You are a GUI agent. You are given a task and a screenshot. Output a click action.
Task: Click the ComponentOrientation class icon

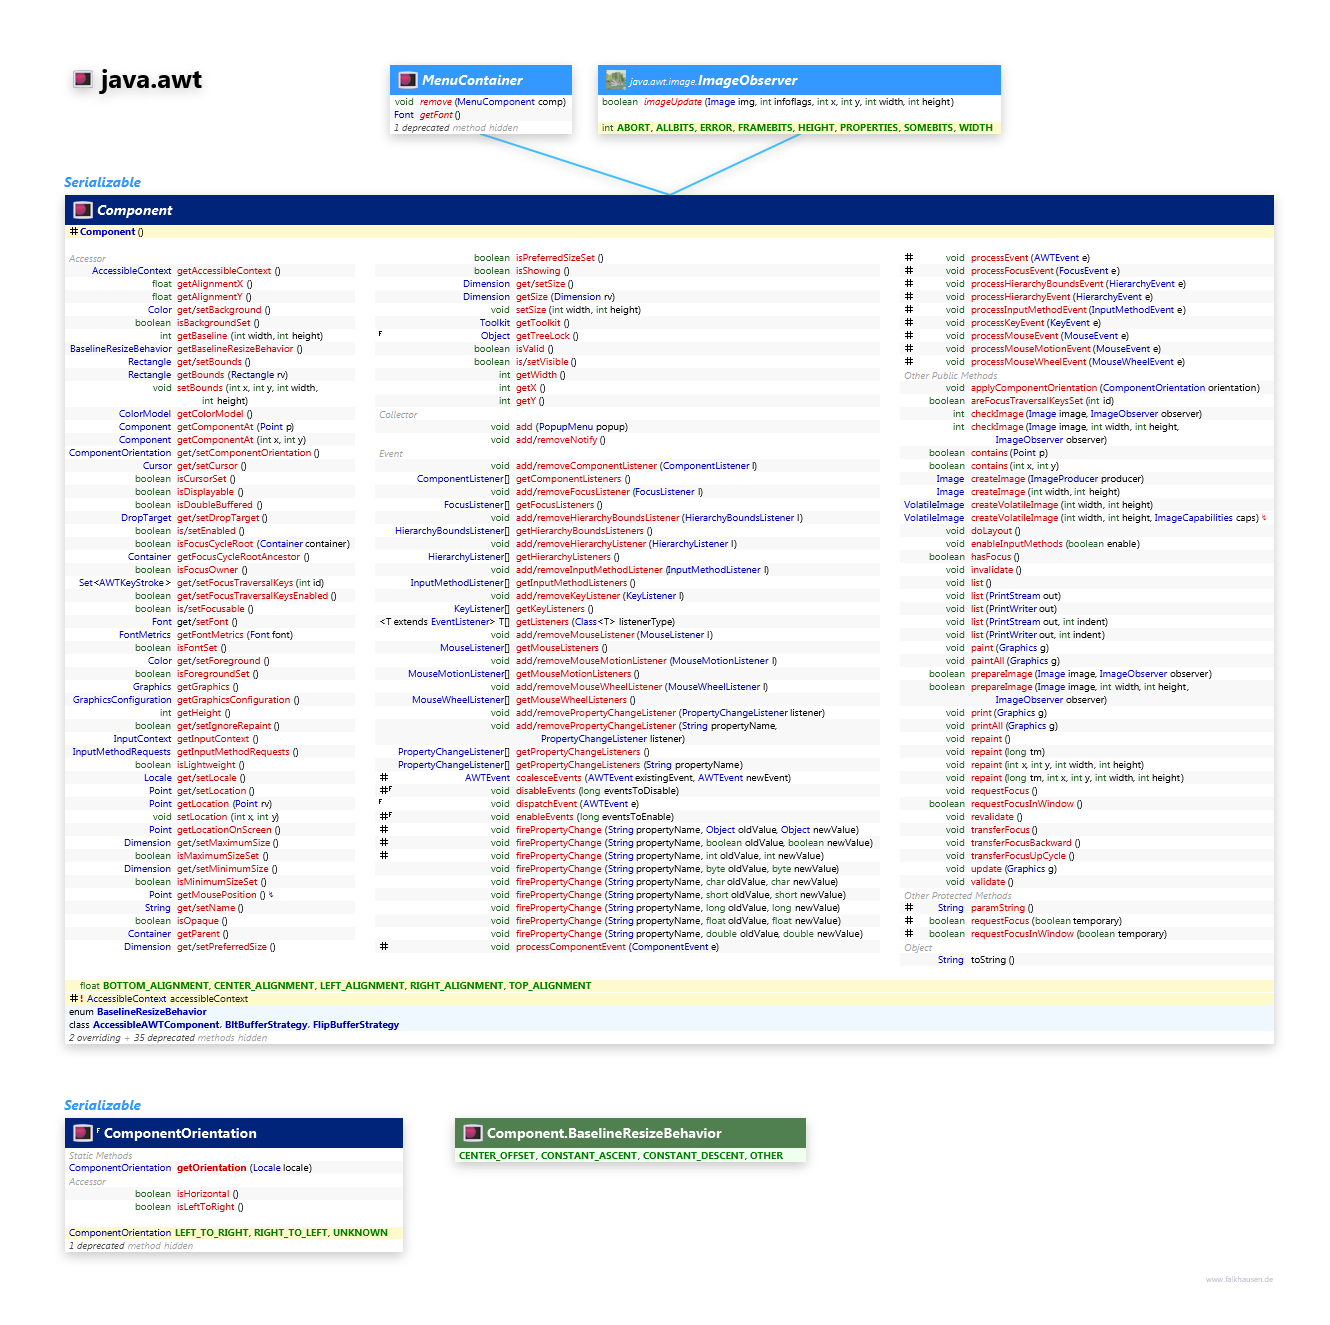pyautogui.click(x=83, y=1133)
